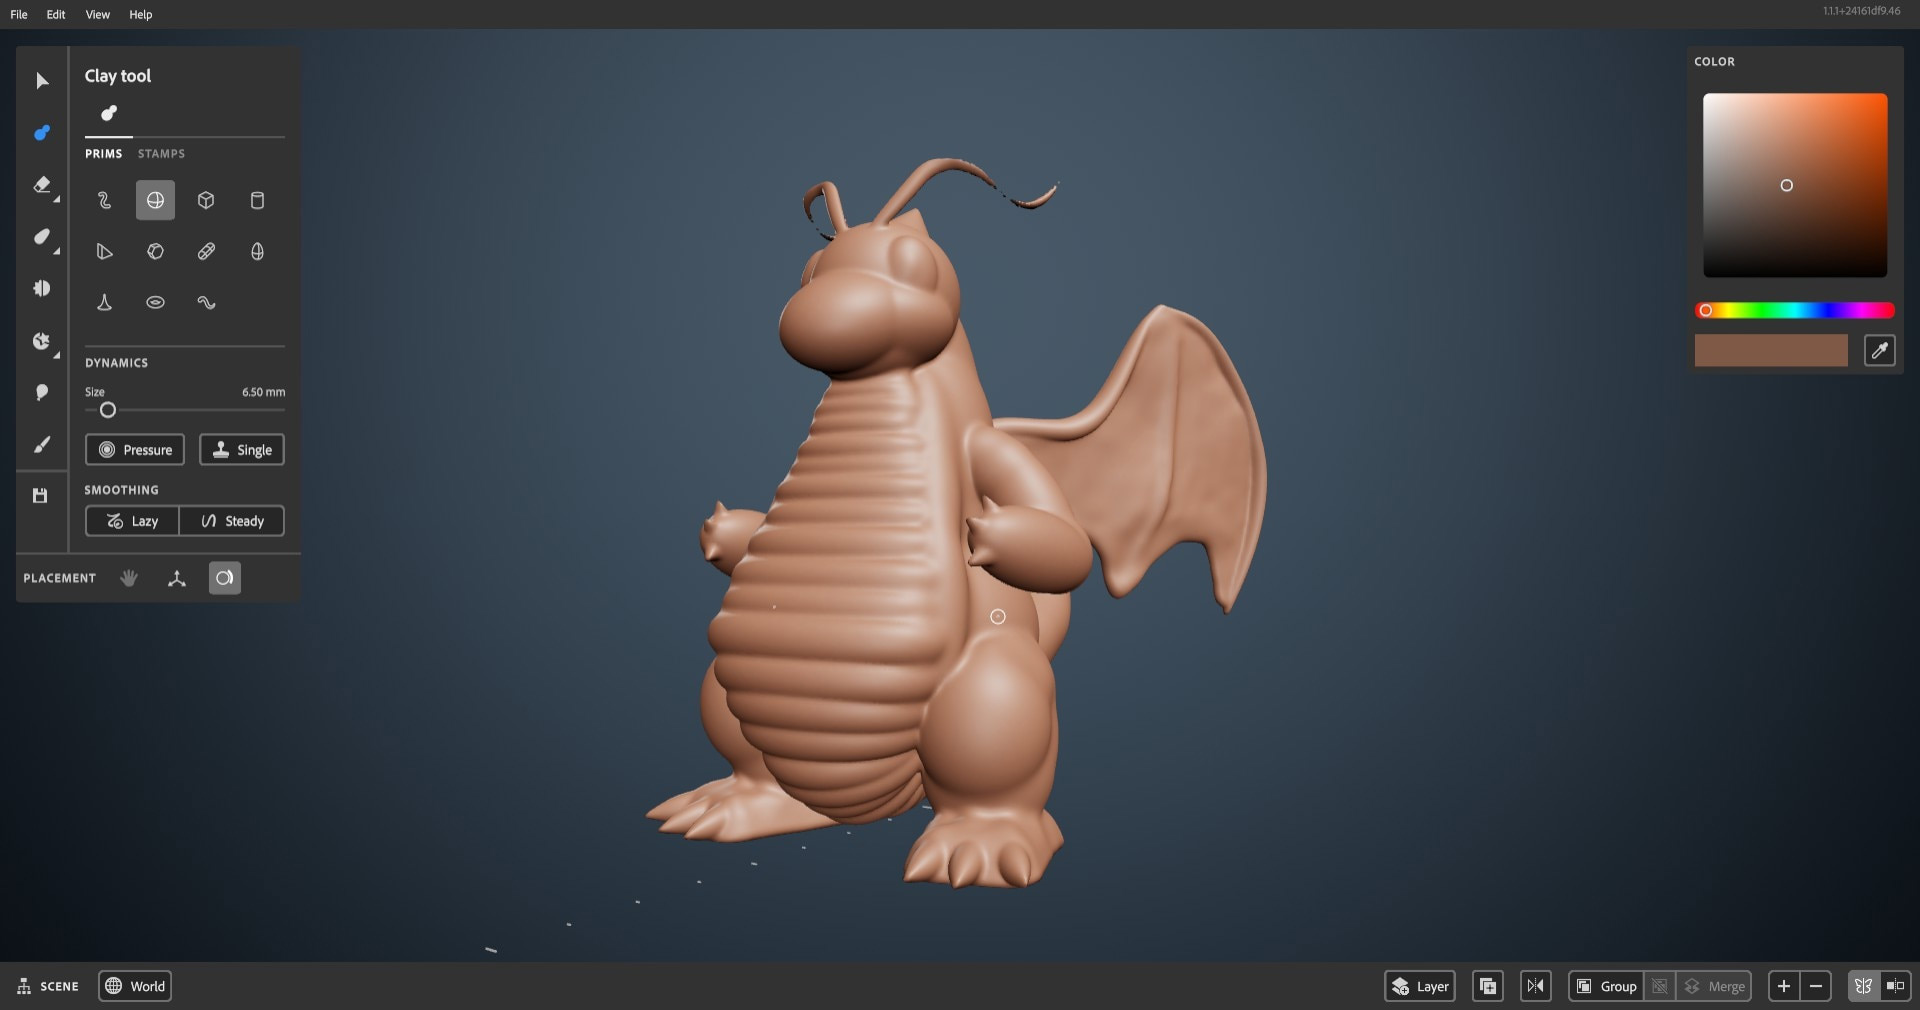Choose the cube primitive shape
The width and height of the screenshot is (1920, 1010).
[206, 200]
